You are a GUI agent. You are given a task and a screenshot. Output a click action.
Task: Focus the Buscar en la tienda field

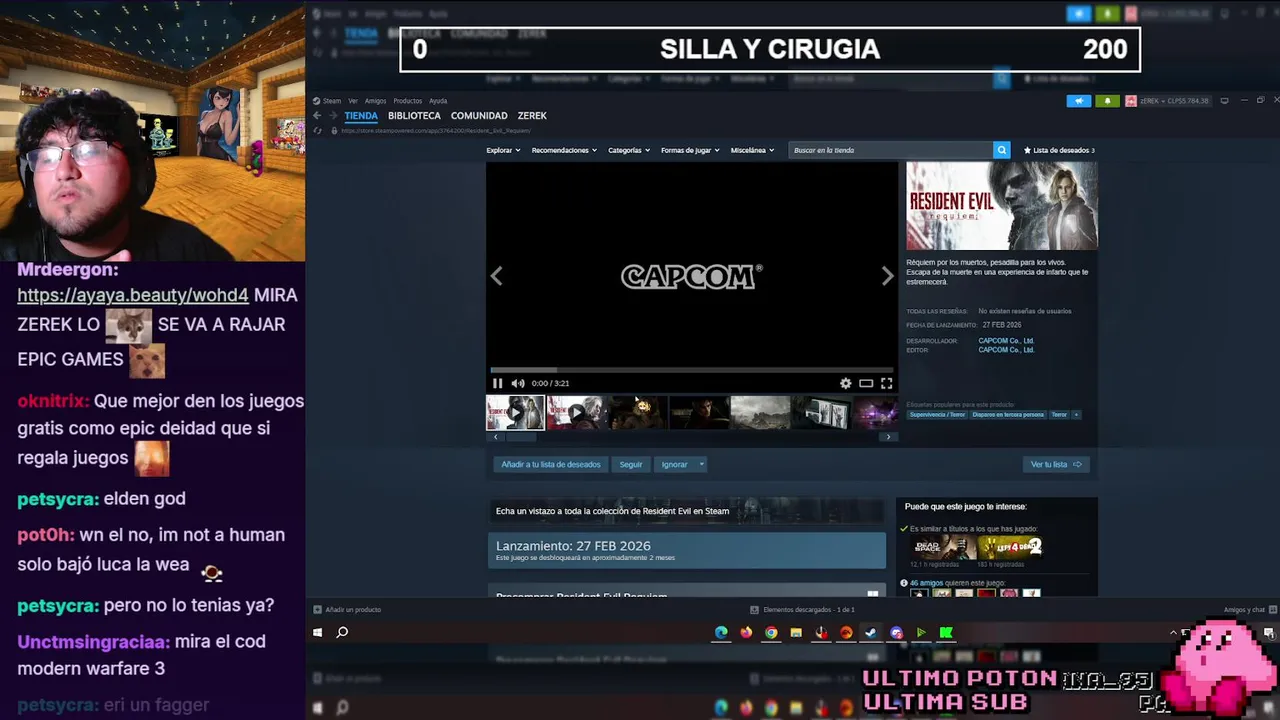pyautogui.click(x=890, y=150)
